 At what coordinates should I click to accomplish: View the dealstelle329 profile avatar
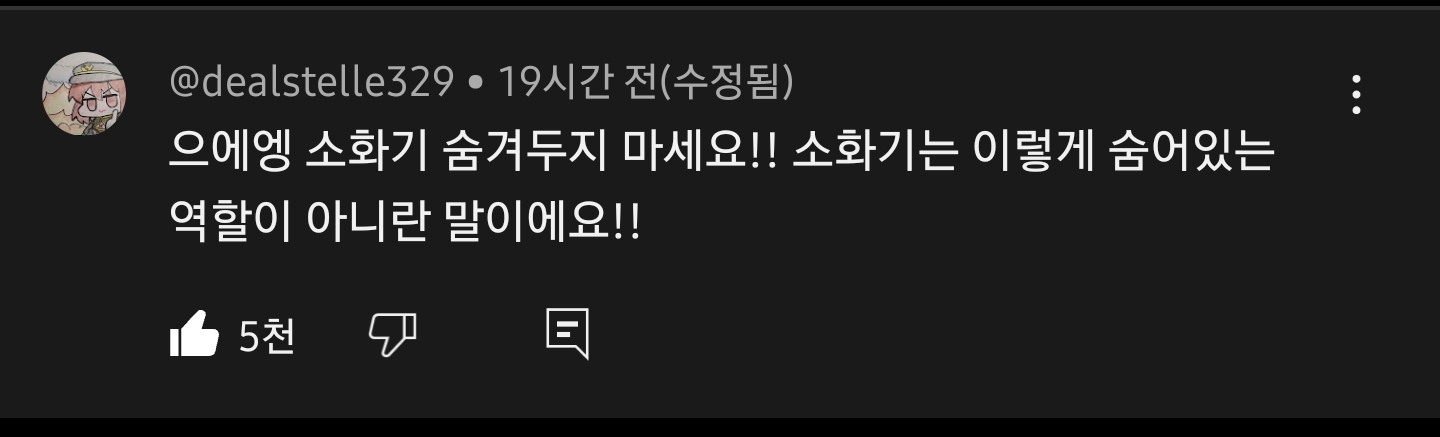[x=84, y=94]
